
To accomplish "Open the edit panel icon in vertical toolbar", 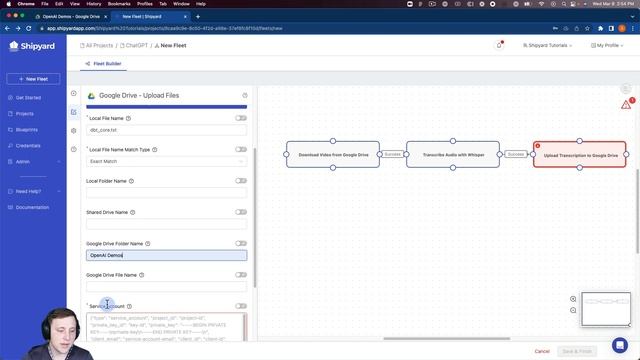I will point(73,112).
